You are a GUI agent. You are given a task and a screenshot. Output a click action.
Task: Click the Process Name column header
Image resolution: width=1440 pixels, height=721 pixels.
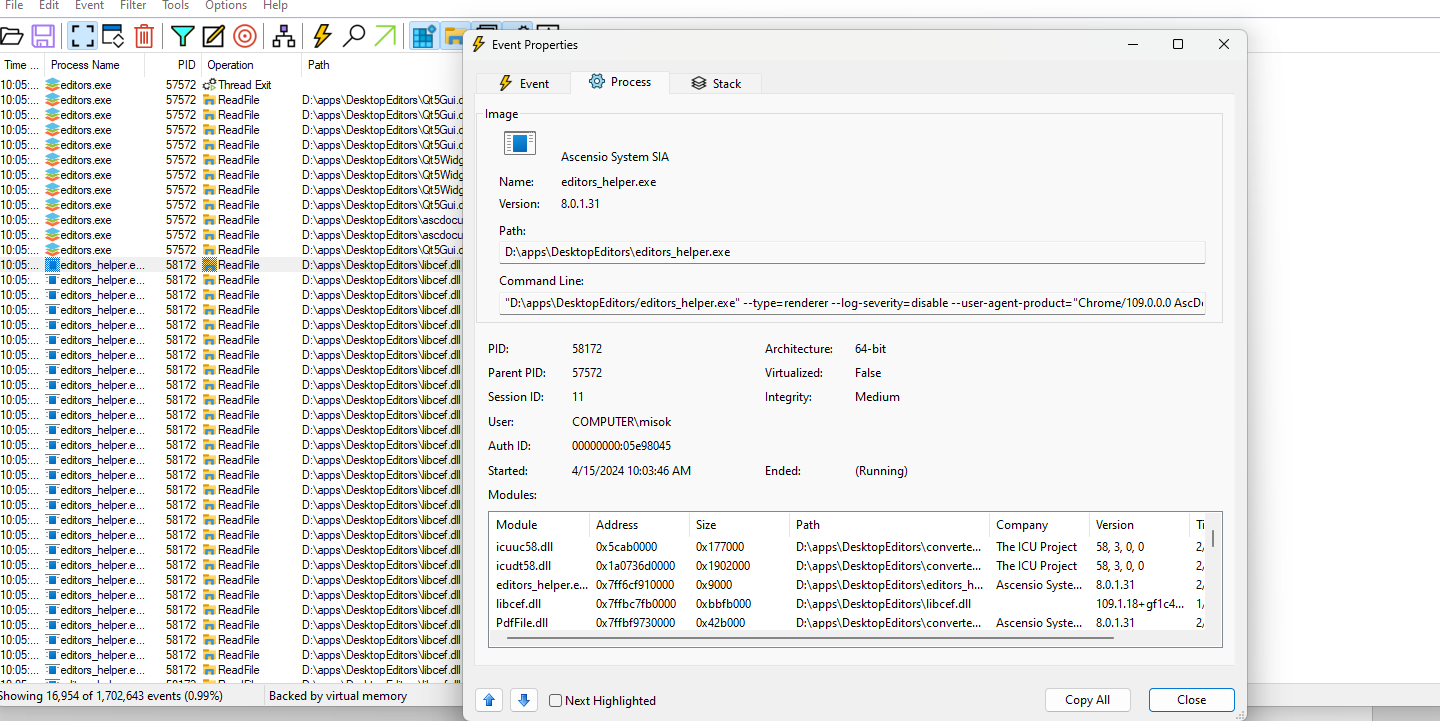coord(95,65)
